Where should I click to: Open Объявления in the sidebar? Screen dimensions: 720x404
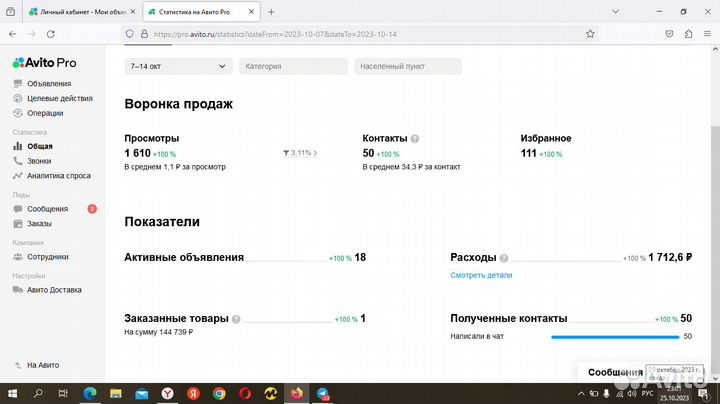(x=49, y=84)
